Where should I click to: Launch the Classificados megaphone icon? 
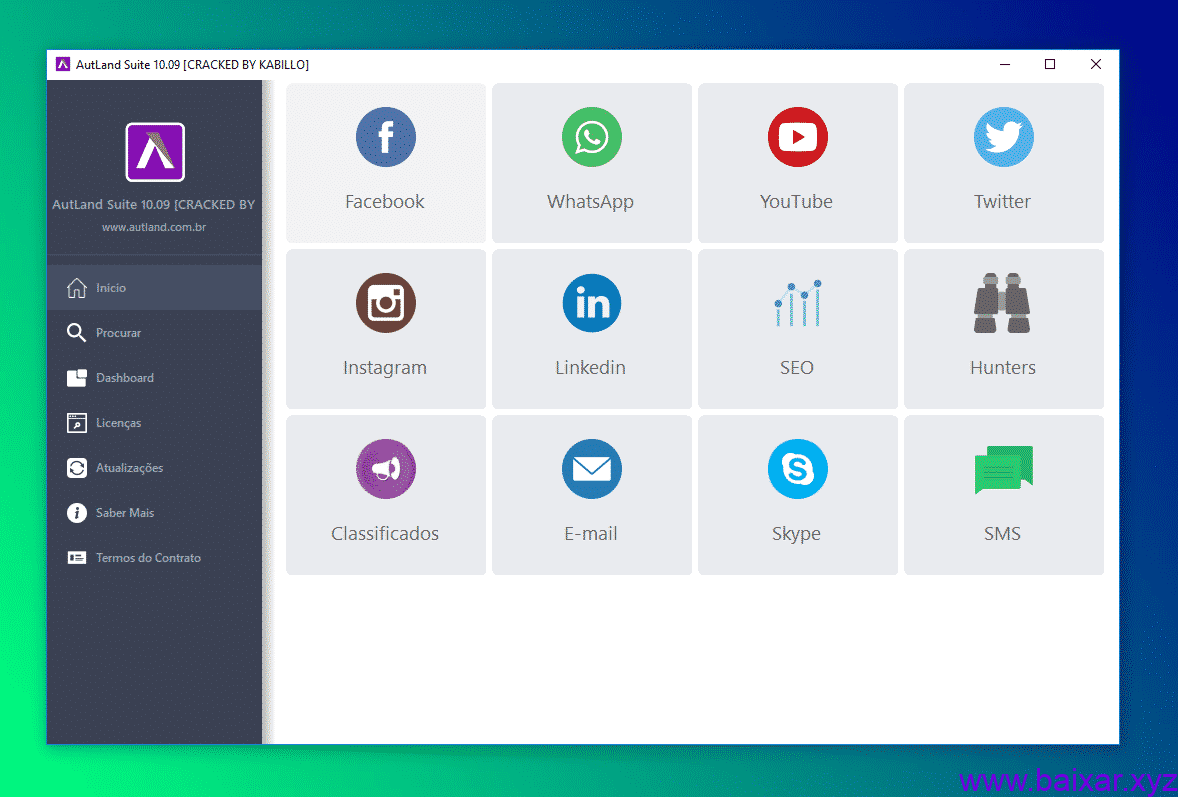[385, 470]
